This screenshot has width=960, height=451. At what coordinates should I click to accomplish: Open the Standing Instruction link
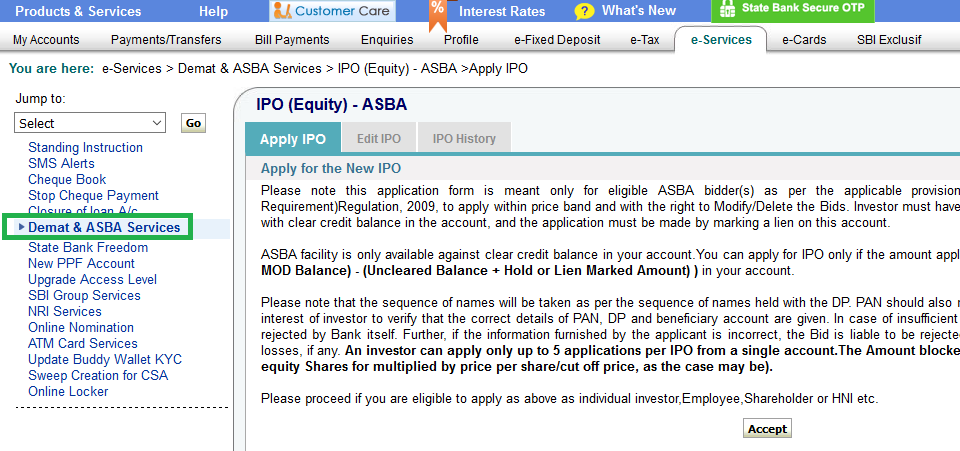(x=85, y=147)
